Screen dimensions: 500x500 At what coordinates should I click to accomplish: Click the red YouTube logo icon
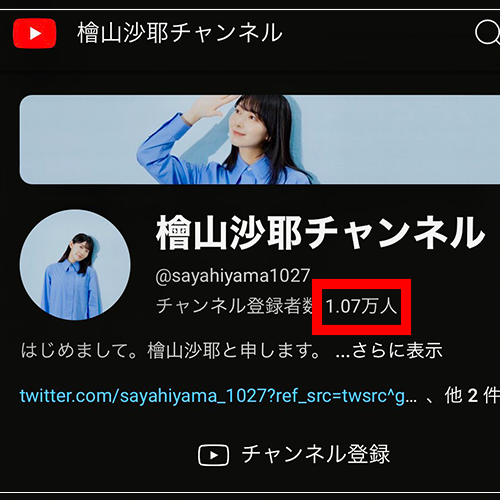click(x=34, y=33)
